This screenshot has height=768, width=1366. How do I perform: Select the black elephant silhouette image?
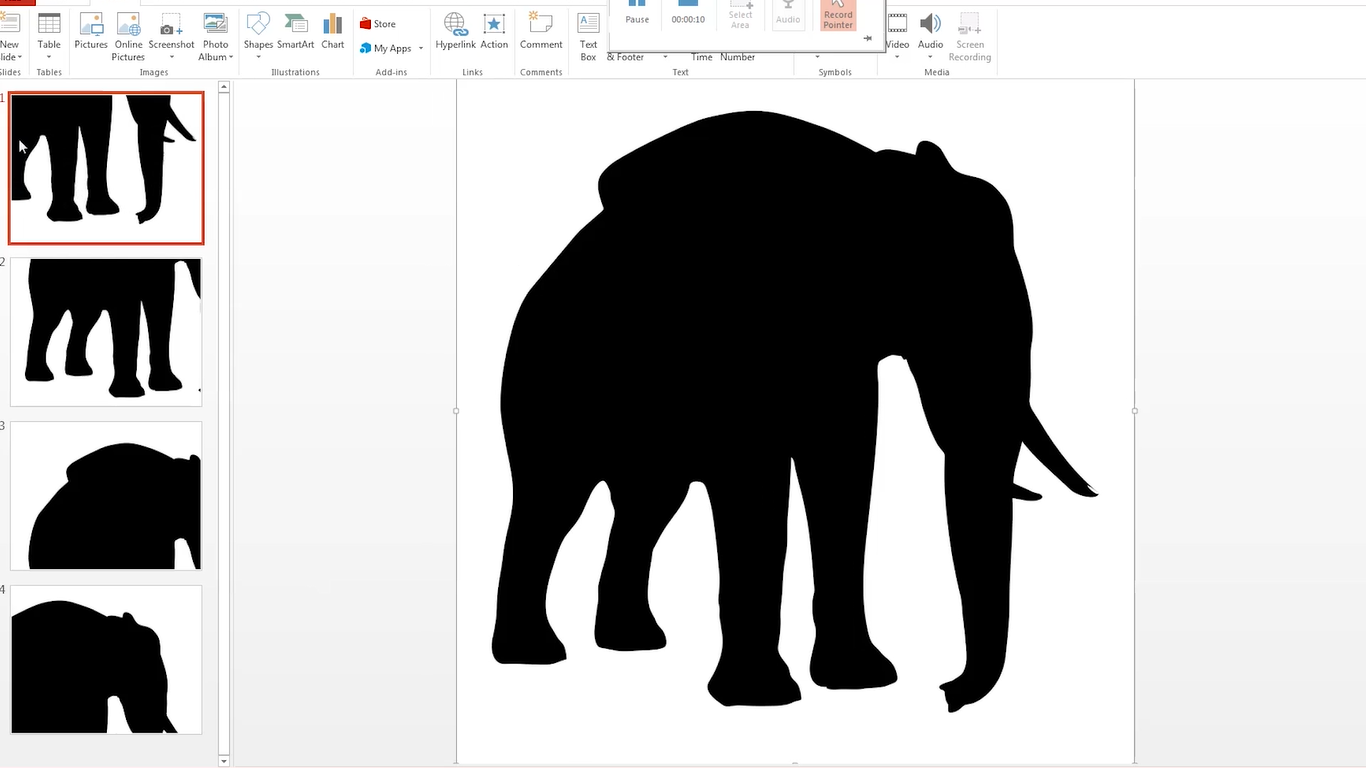tap(795, 411)
